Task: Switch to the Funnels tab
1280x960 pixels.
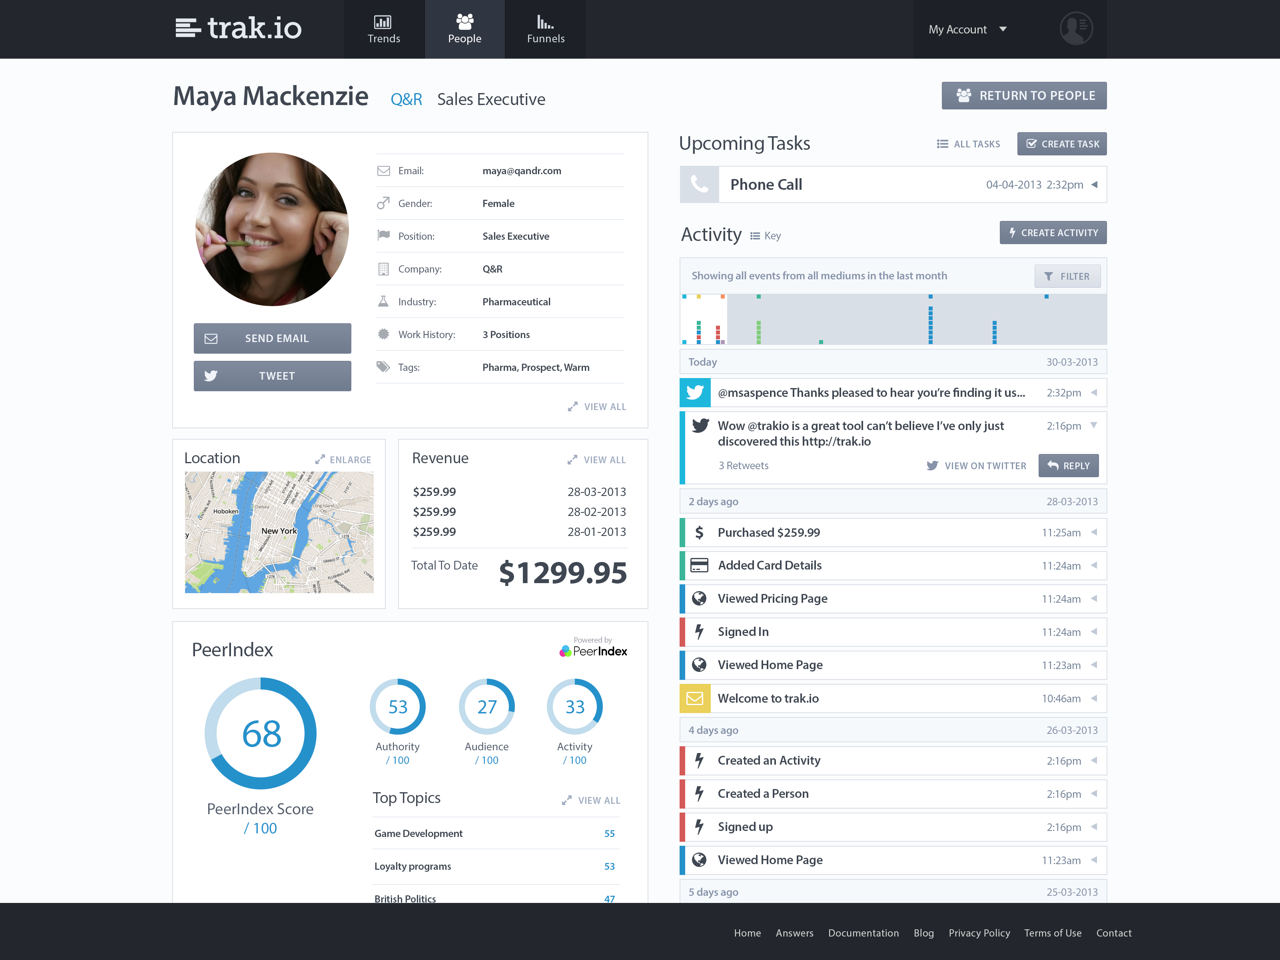Action: pos(545,29)
